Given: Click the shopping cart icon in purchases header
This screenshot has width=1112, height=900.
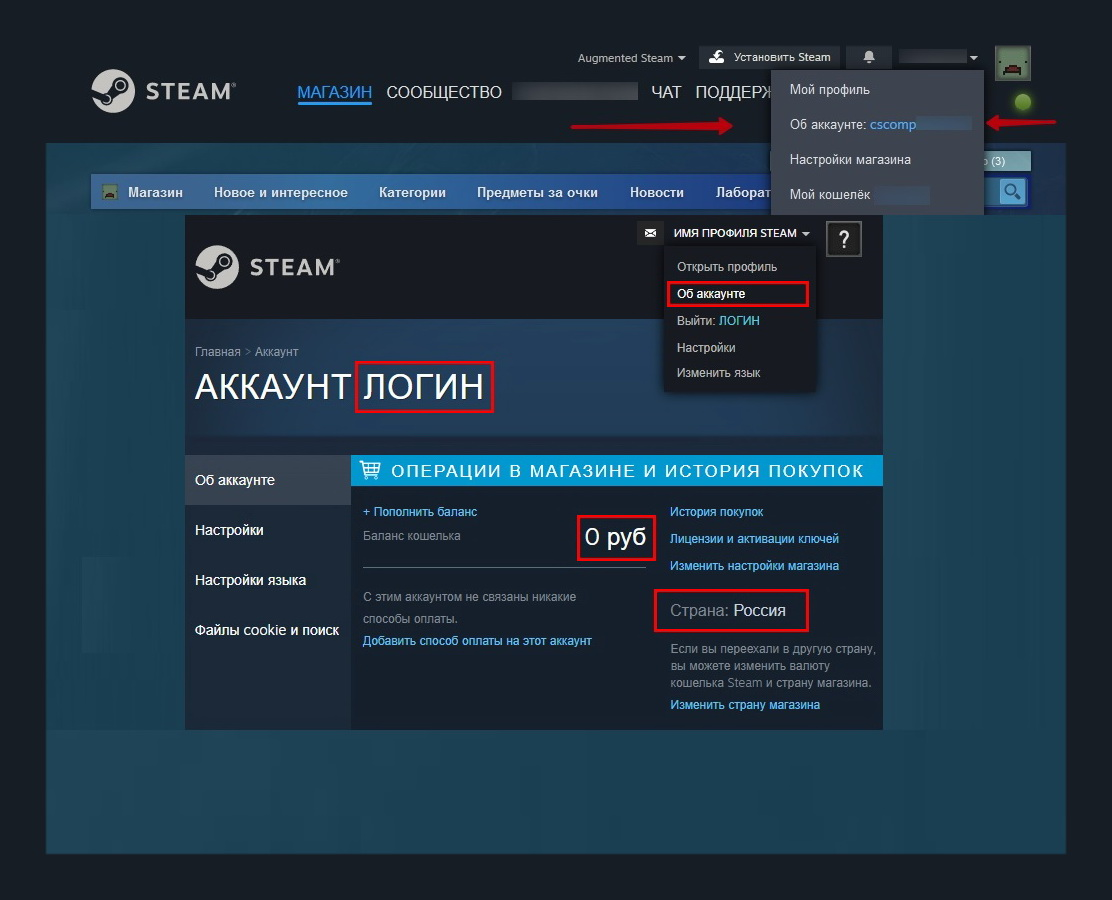Looking at the screenshot, I should click(370, 470).
